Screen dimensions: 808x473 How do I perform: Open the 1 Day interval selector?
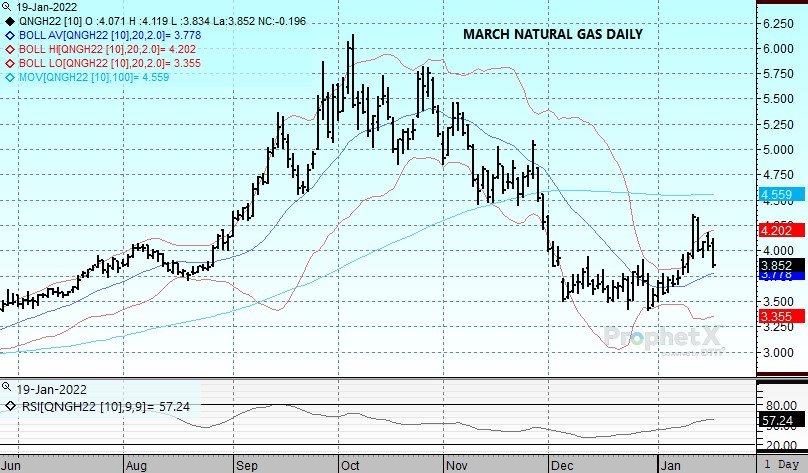pyautogui.click(x=781, y=465)
